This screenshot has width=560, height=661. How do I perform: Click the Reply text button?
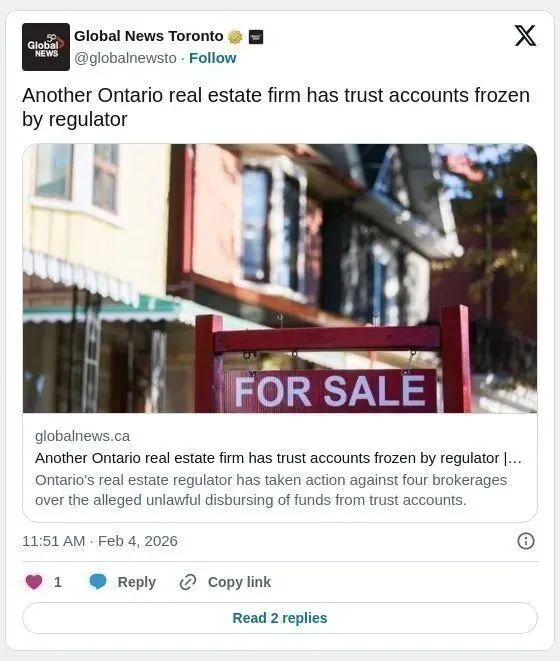(137, 582)
